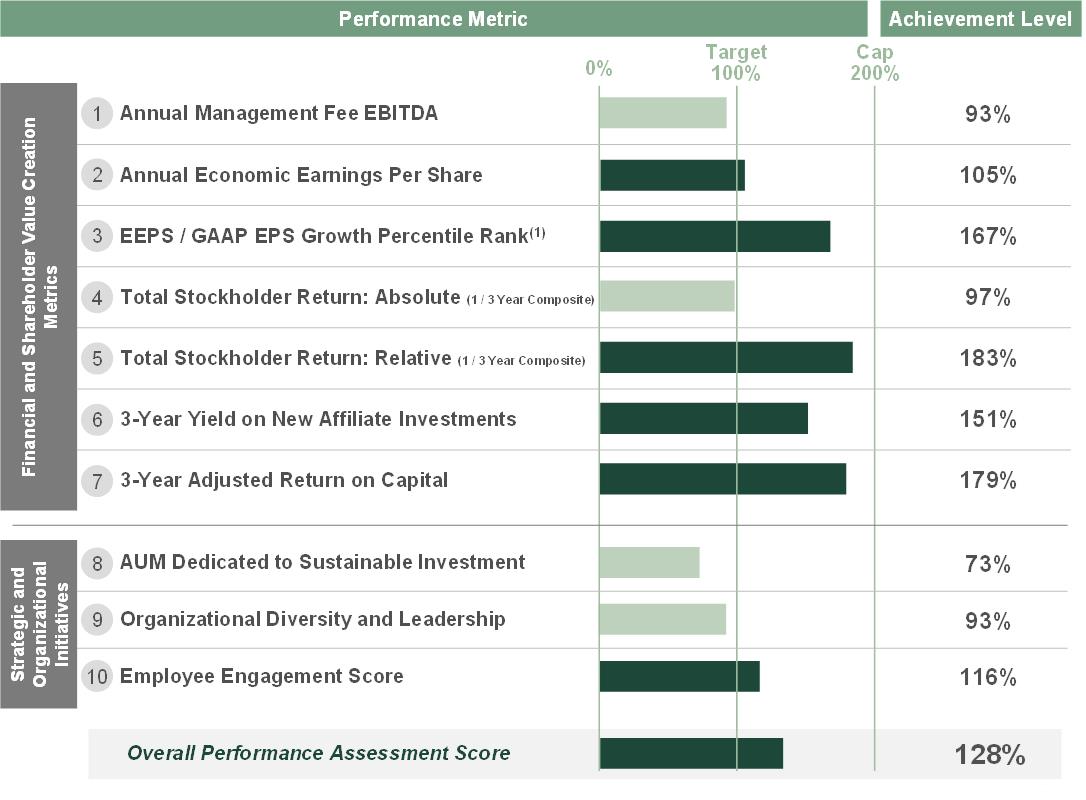Click the 128% overall achievement value
Viewport: 1086px width, 800px height.
tap(988, 755)
